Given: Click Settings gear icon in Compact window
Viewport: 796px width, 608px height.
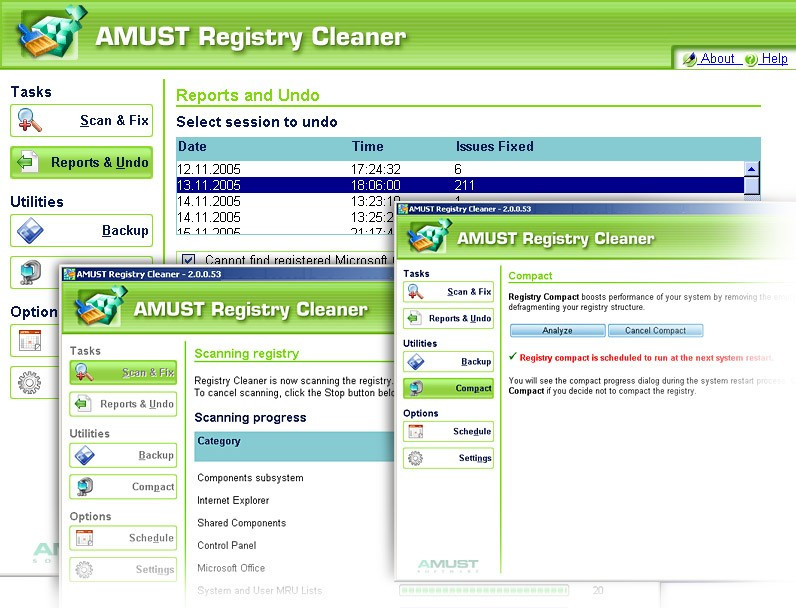Looking at the screenshot, I should click(415, 458).
